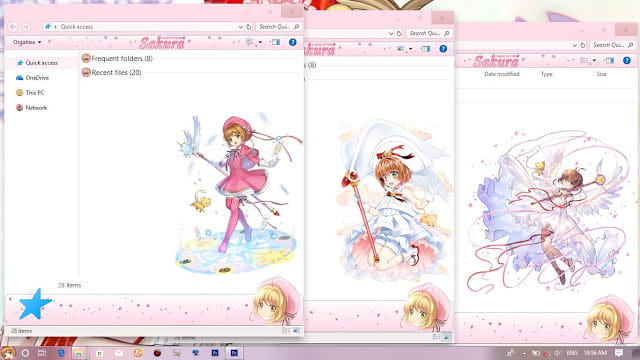Image resolution: width=640 pixels, height=360 pixels.
Task: Open Microsoft Store from the taskbar
Action: click(99, 353)
